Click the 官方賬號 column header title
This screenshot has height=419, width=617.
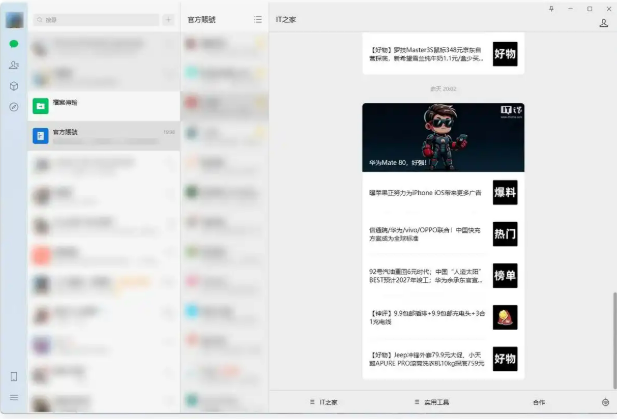[x=201, y=20]
